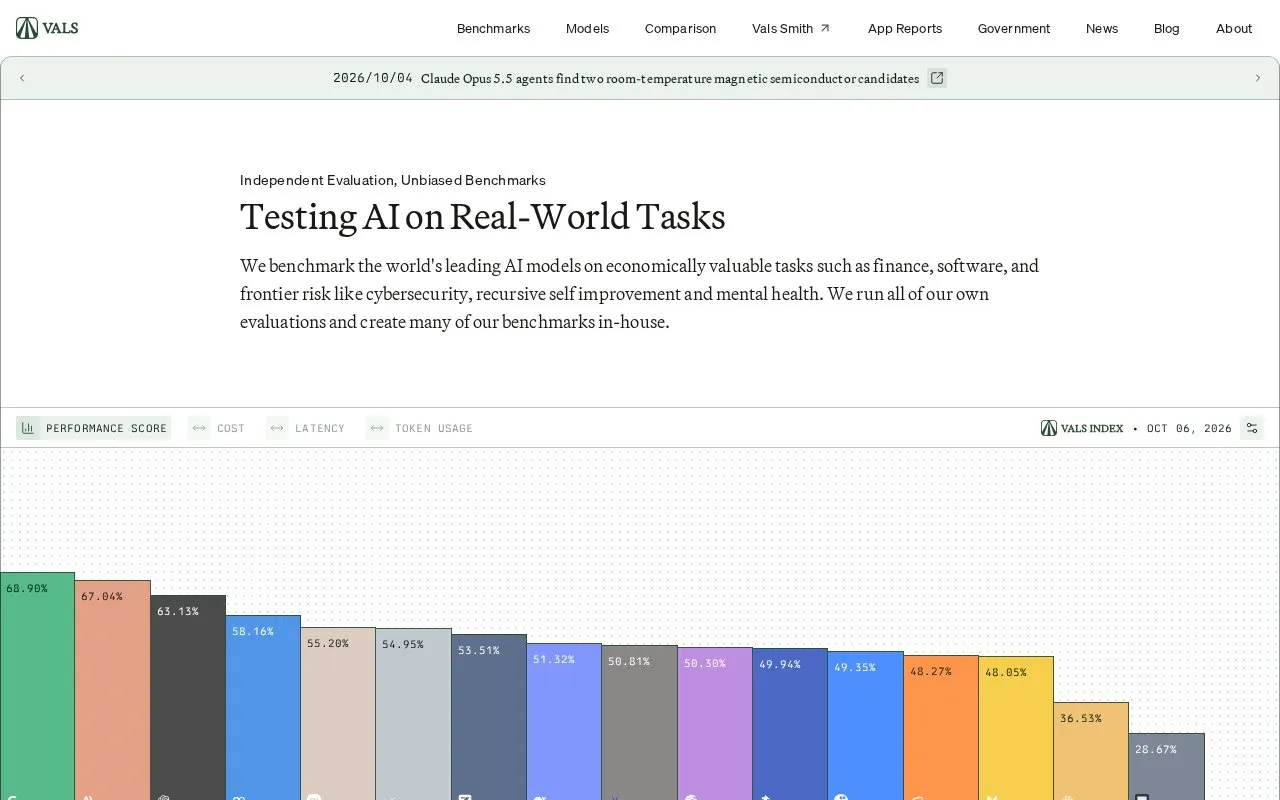
Task: Click the yellow bar labeled 48.05%
Action: coord(1016,728)
